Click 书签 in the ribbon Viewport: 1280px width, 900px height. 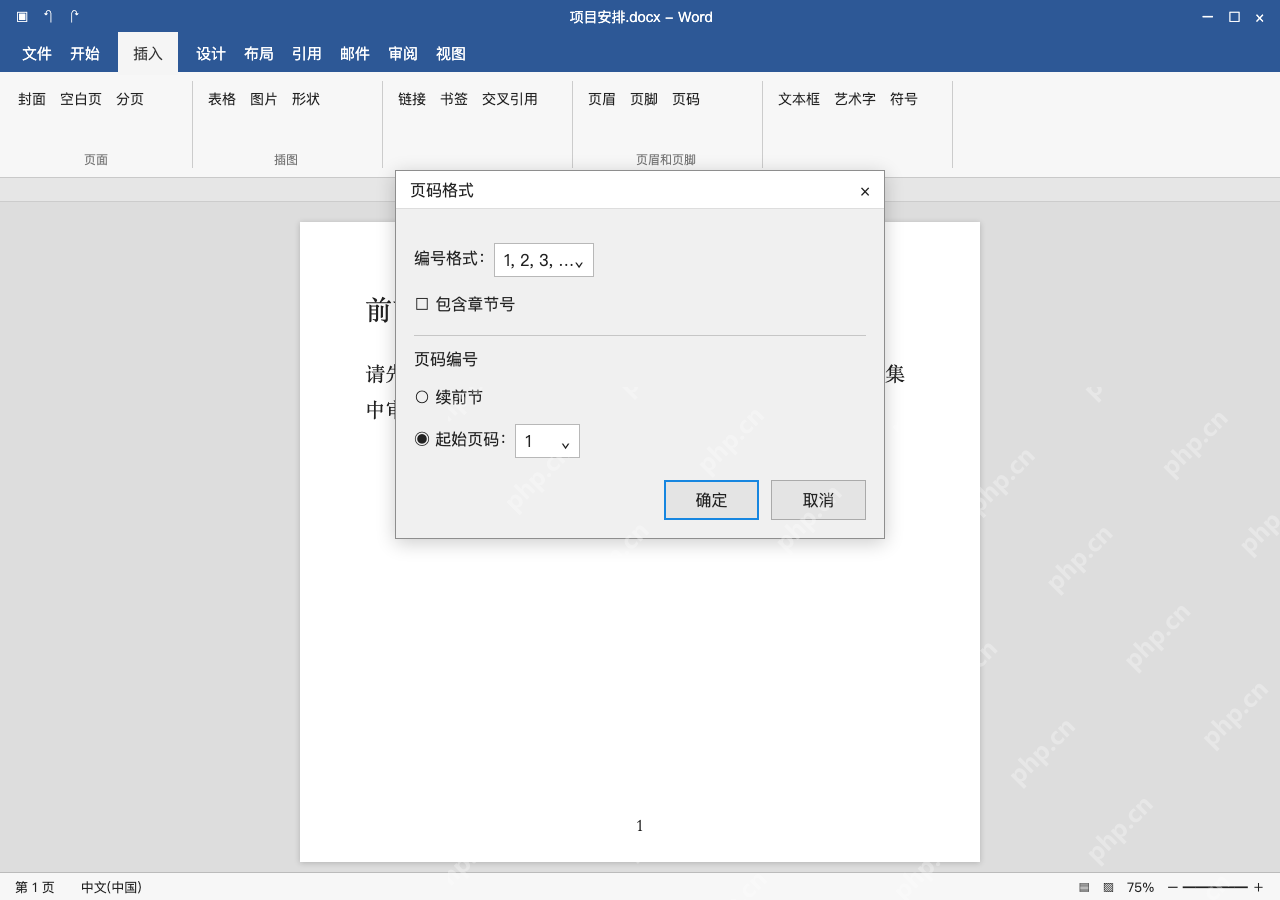454,99
